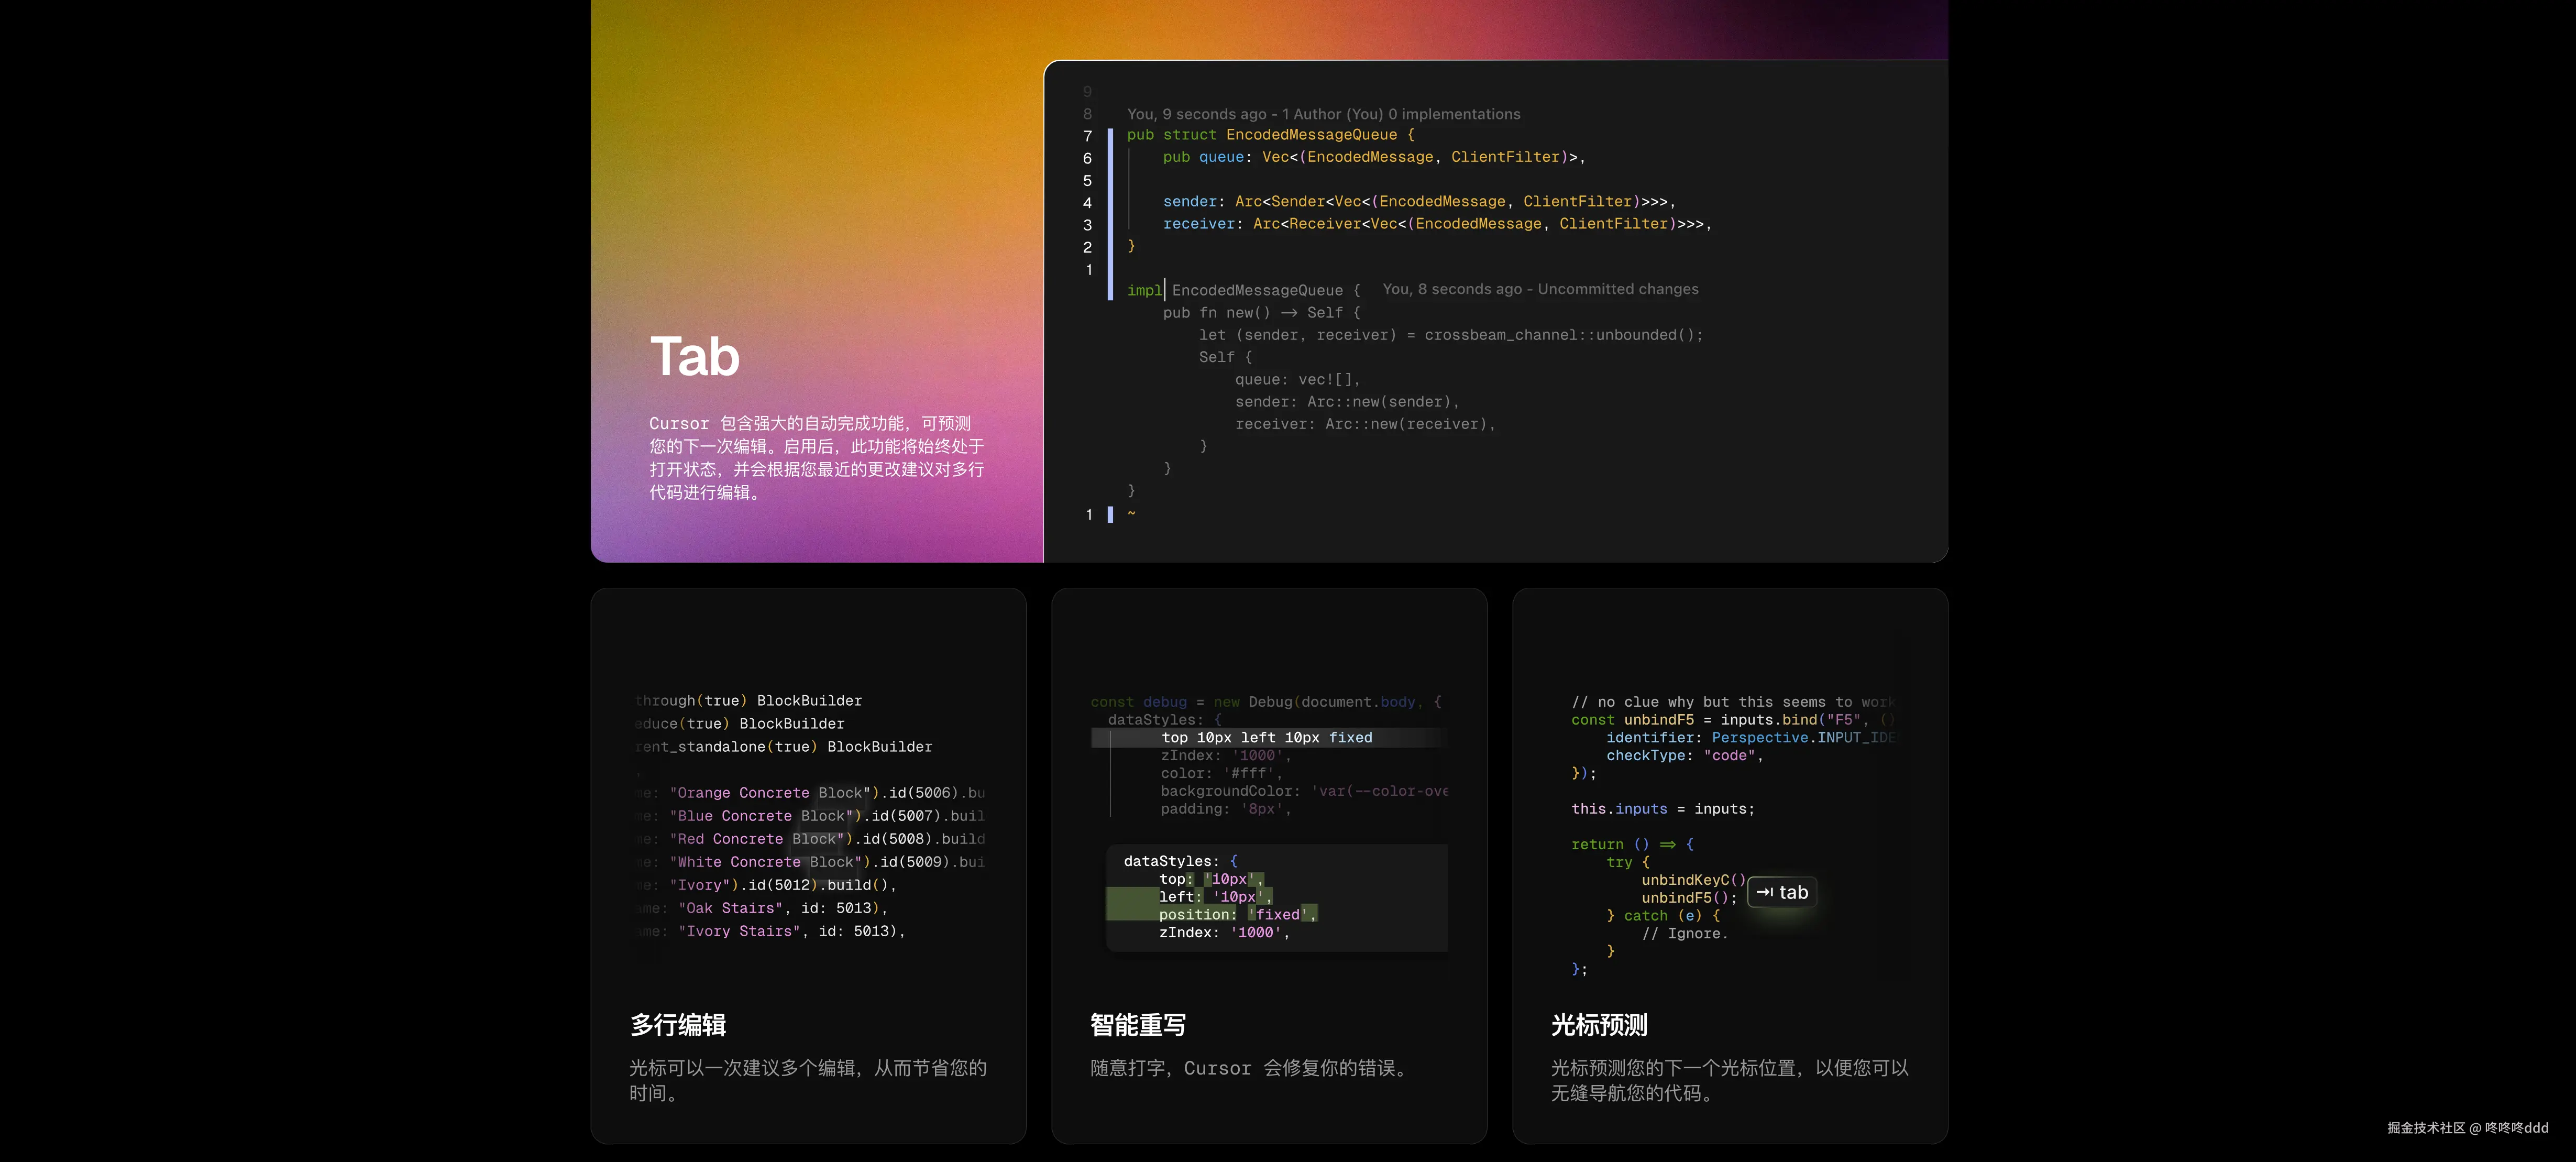Click the "crossbeam_channel::unbounded()" suggestion line

pos(1451,335)
